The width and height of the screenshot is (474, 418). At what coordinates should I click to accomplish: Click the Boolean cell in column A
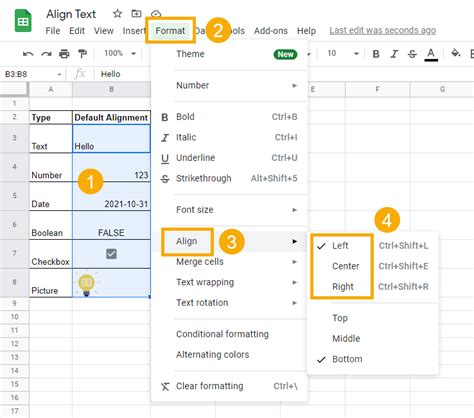click(x=51, y=225)
